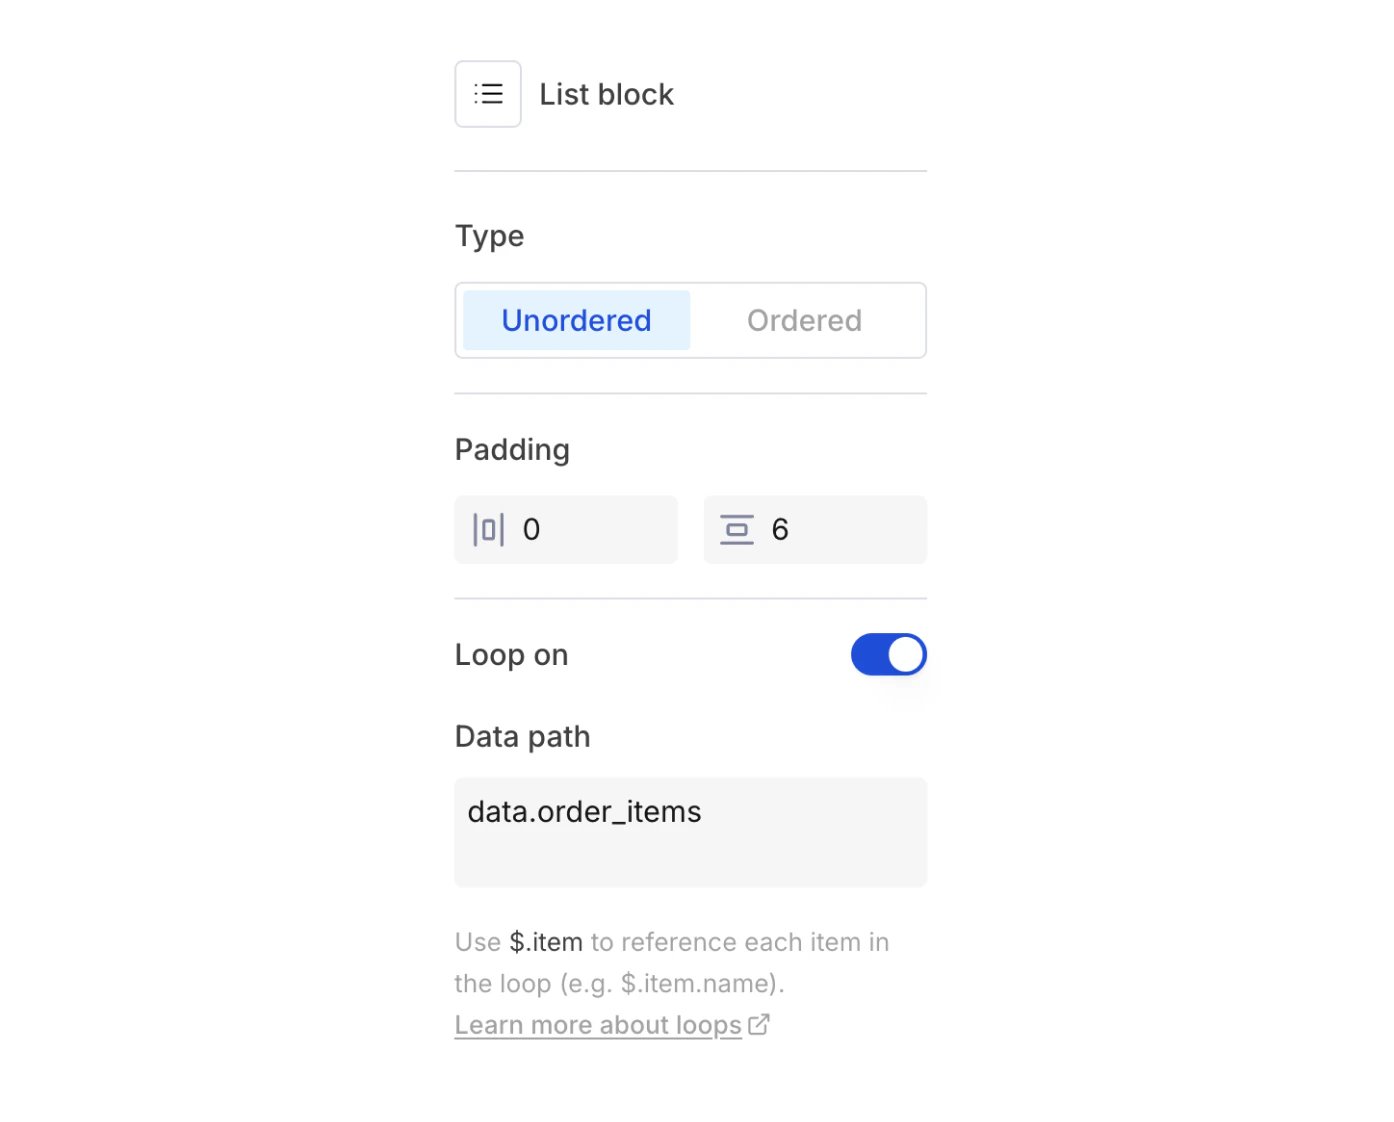Select the Unordered list type
The image size is (1394, 1122).
coord(576,319)
